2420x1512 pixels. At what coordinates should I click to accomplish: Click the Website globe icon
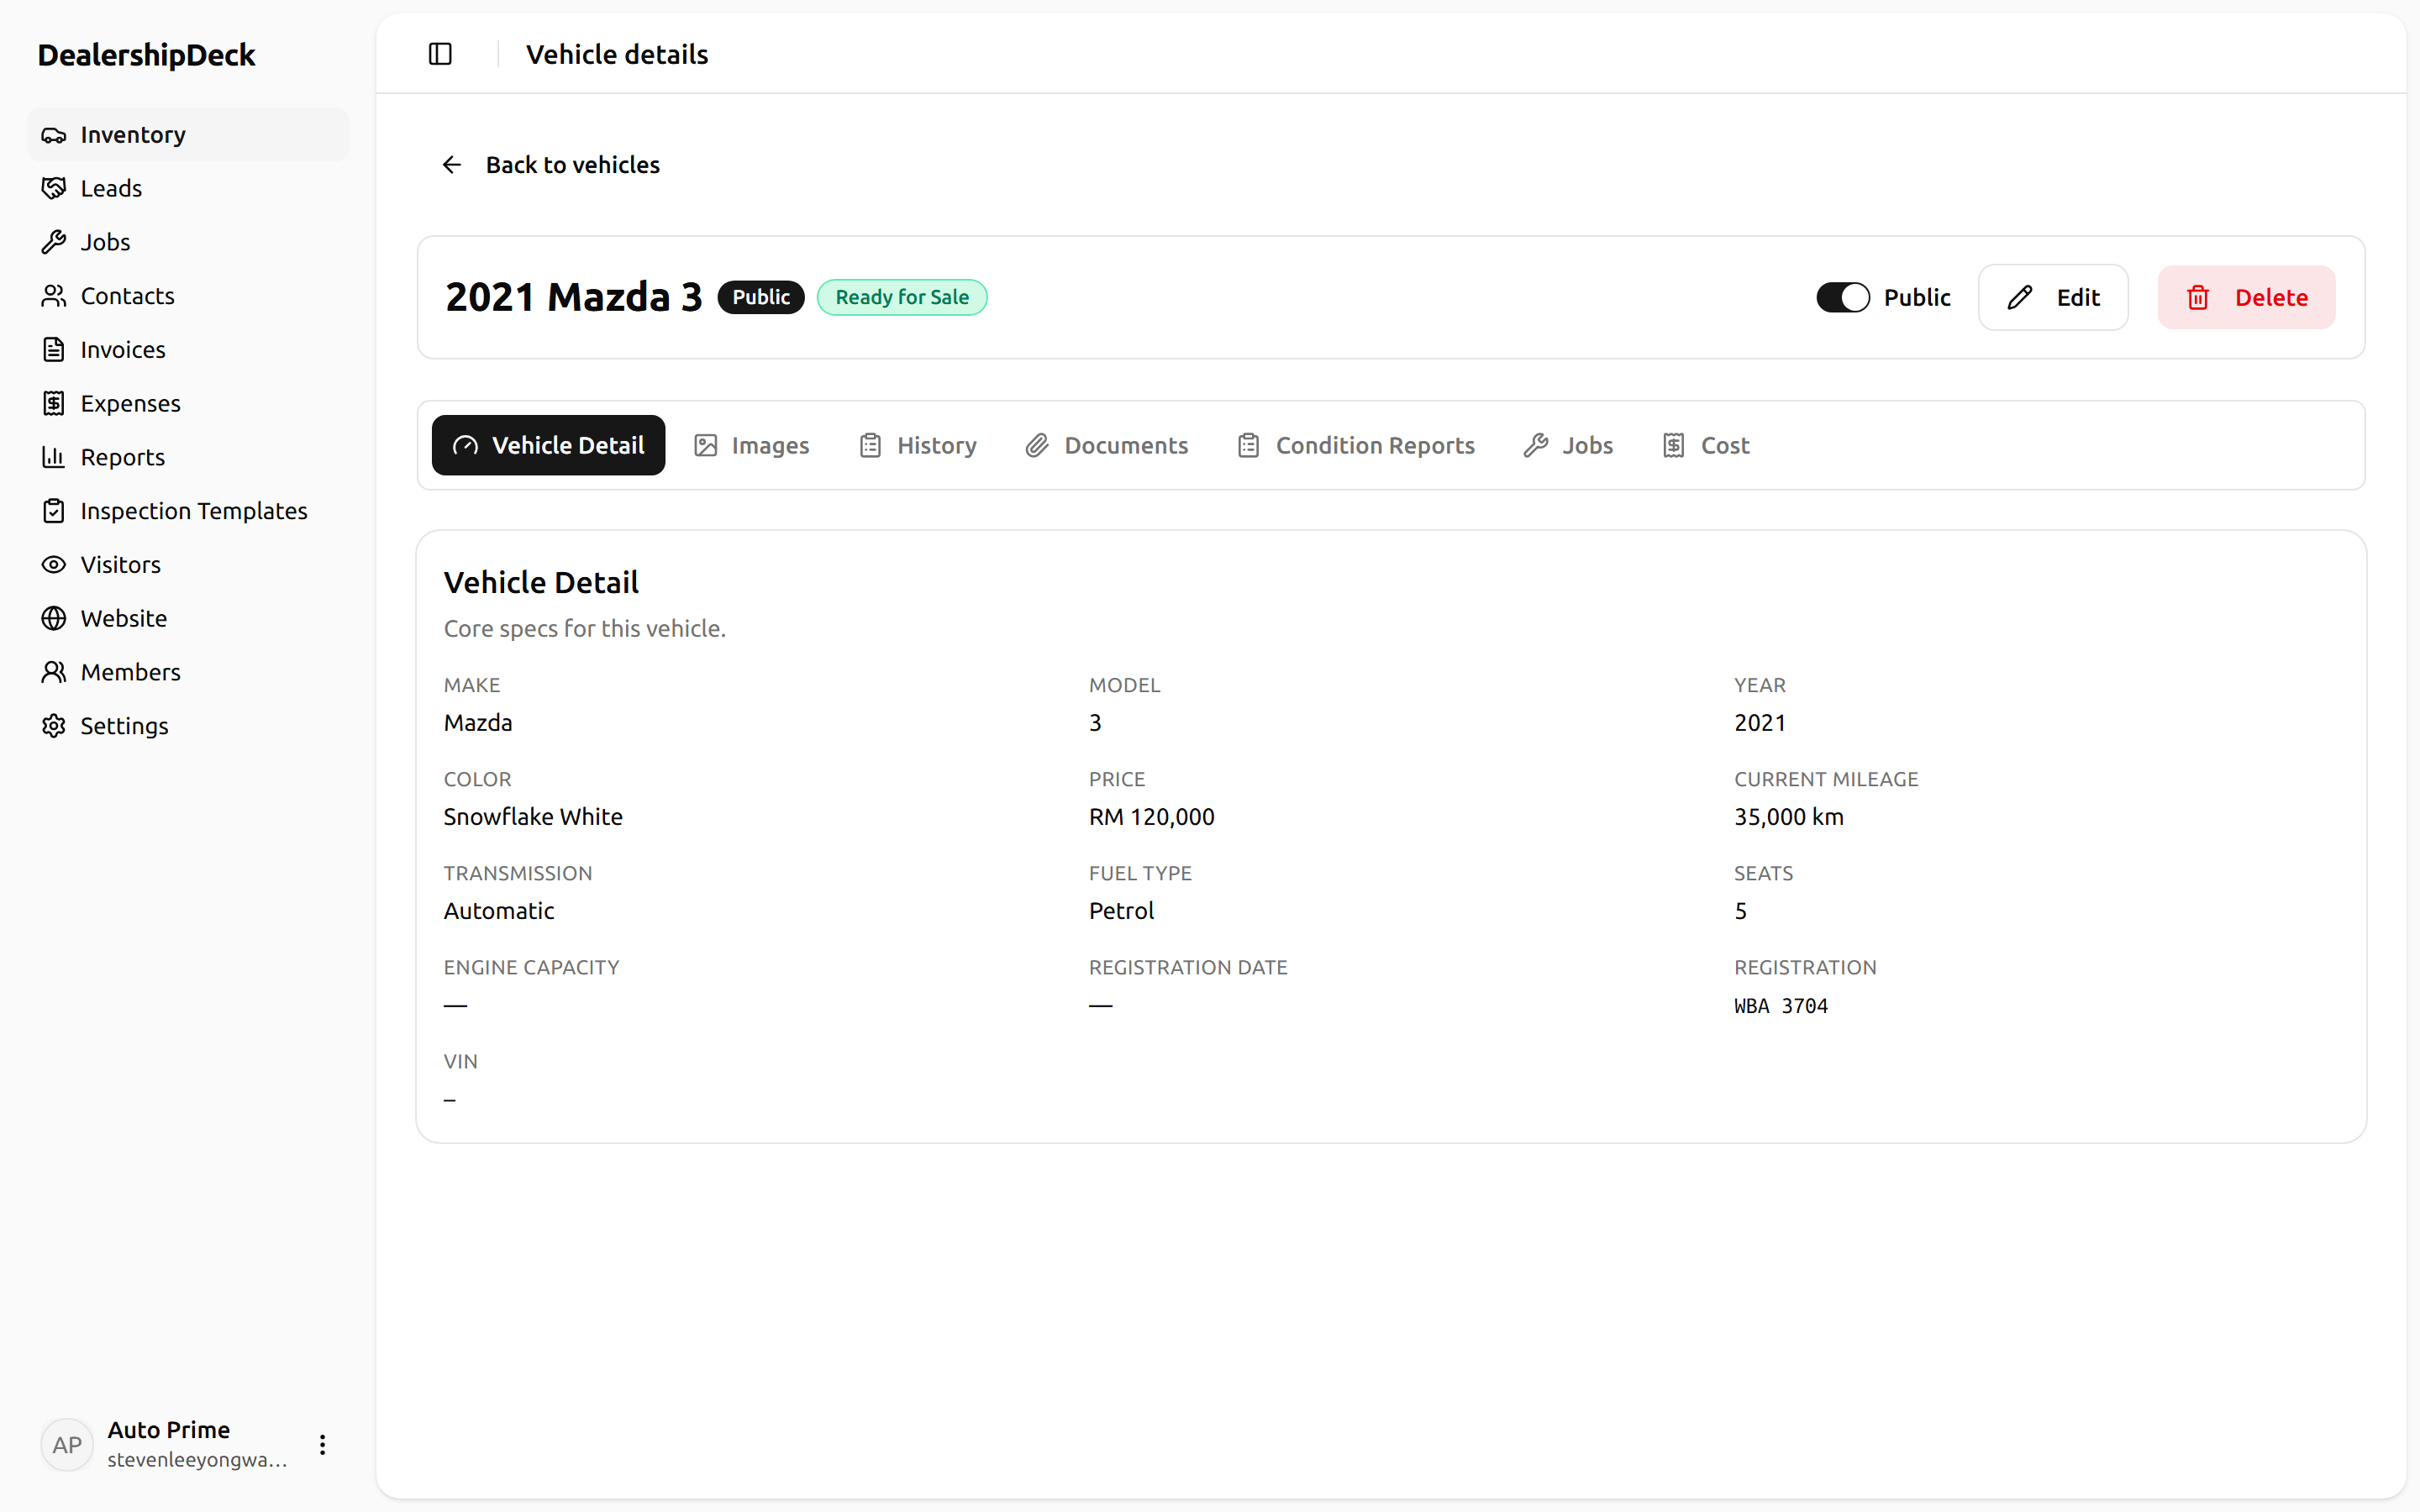(x=54, y=618)
